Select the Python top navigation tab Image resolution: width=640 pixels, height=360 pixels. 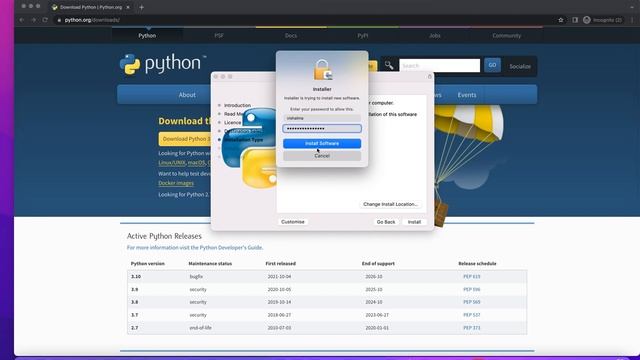[147, 36]
